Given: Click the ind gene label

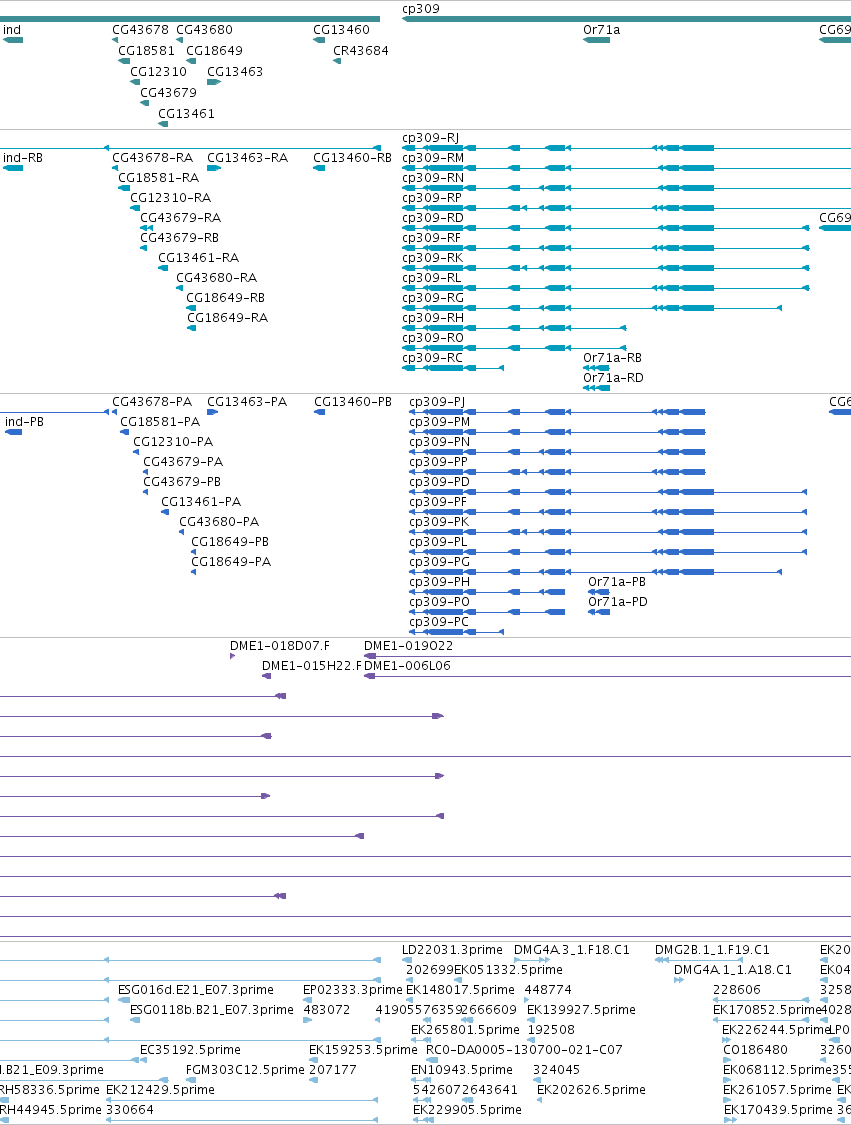Looking at the screenshot, I should pyautogui.click(x=12, y=29).
